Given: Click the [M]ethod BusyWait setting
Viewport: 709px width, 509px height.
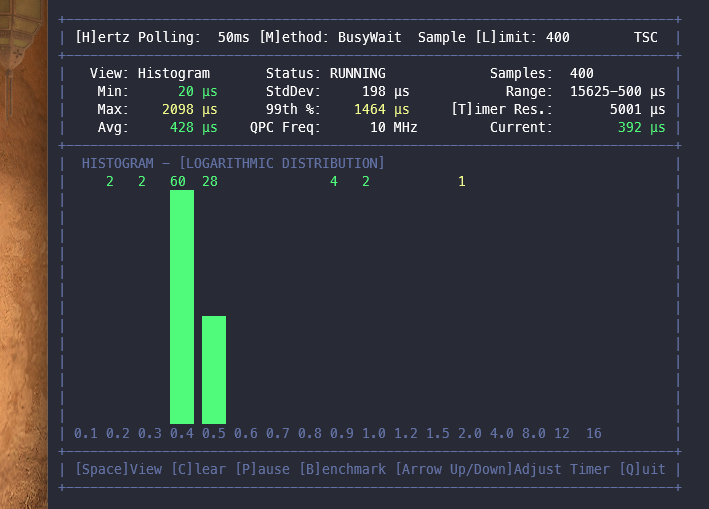Looking at the screenshot, I should pyautogui.click(x=330, y=38).
